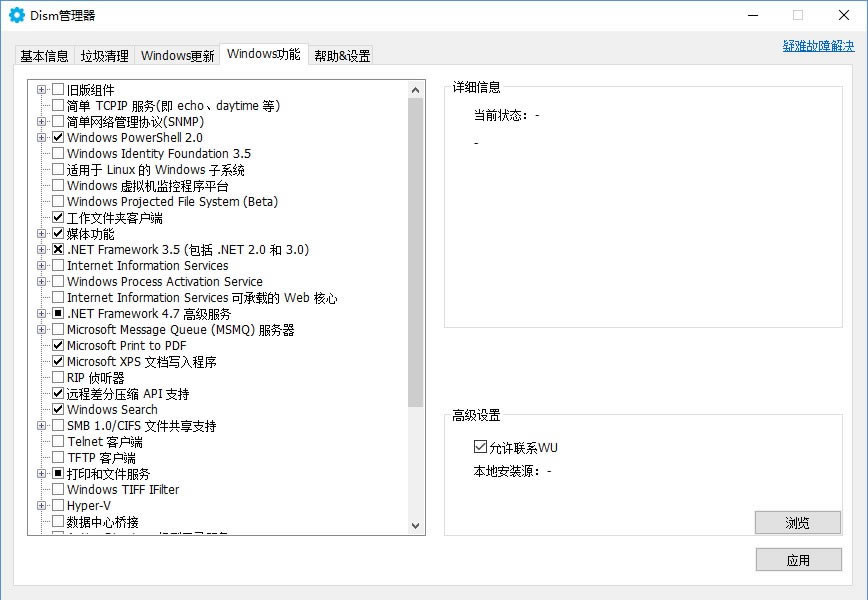Expand the .NET Framework 3.5 node

pos(41,250)
